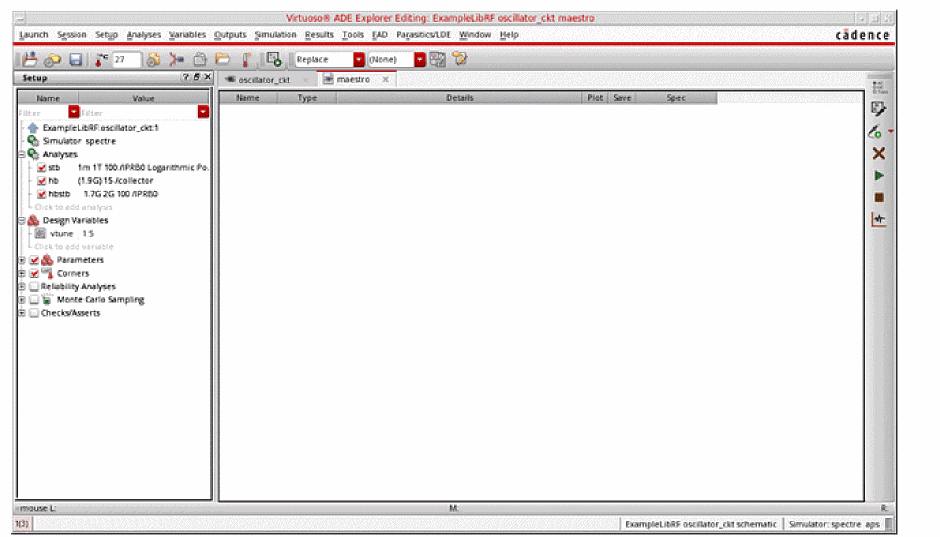Click the green Run simulation arrow

(879, 176)
